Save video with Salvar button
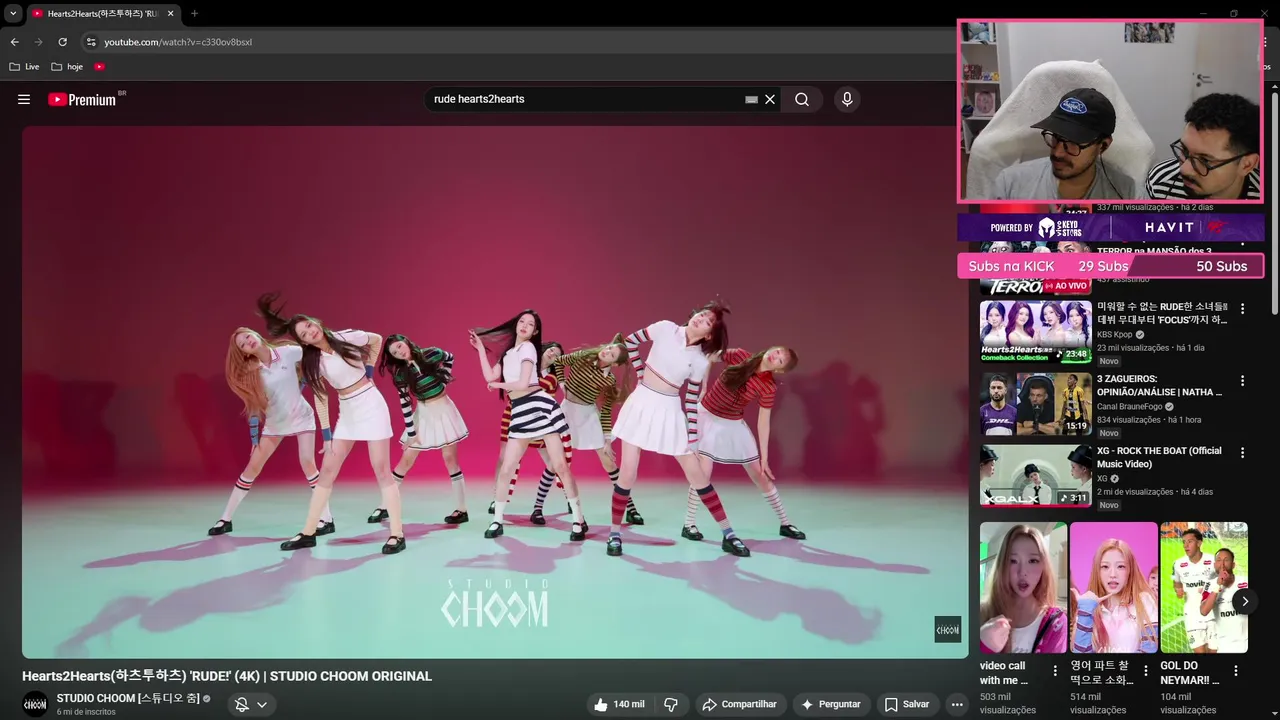The height and width of the screenshot is (720, 1280). pyautogui.click(x=907, y=704)
